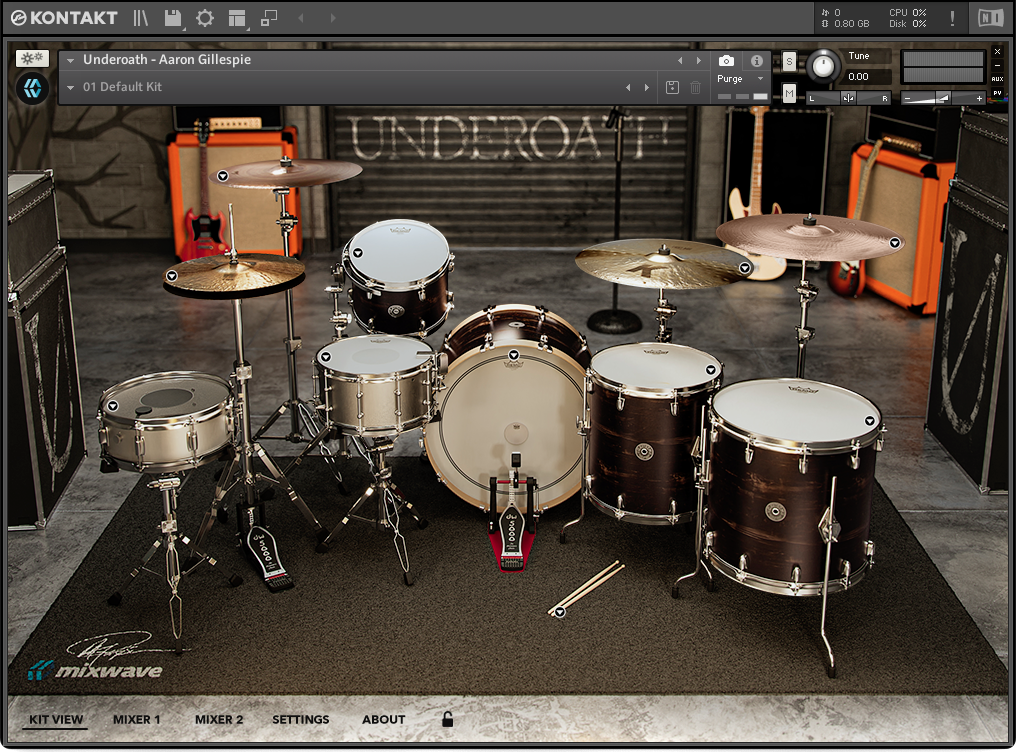This screenshot has width=1016, height=752.
Task: Click the kick drum pedal
Action: 514,530
